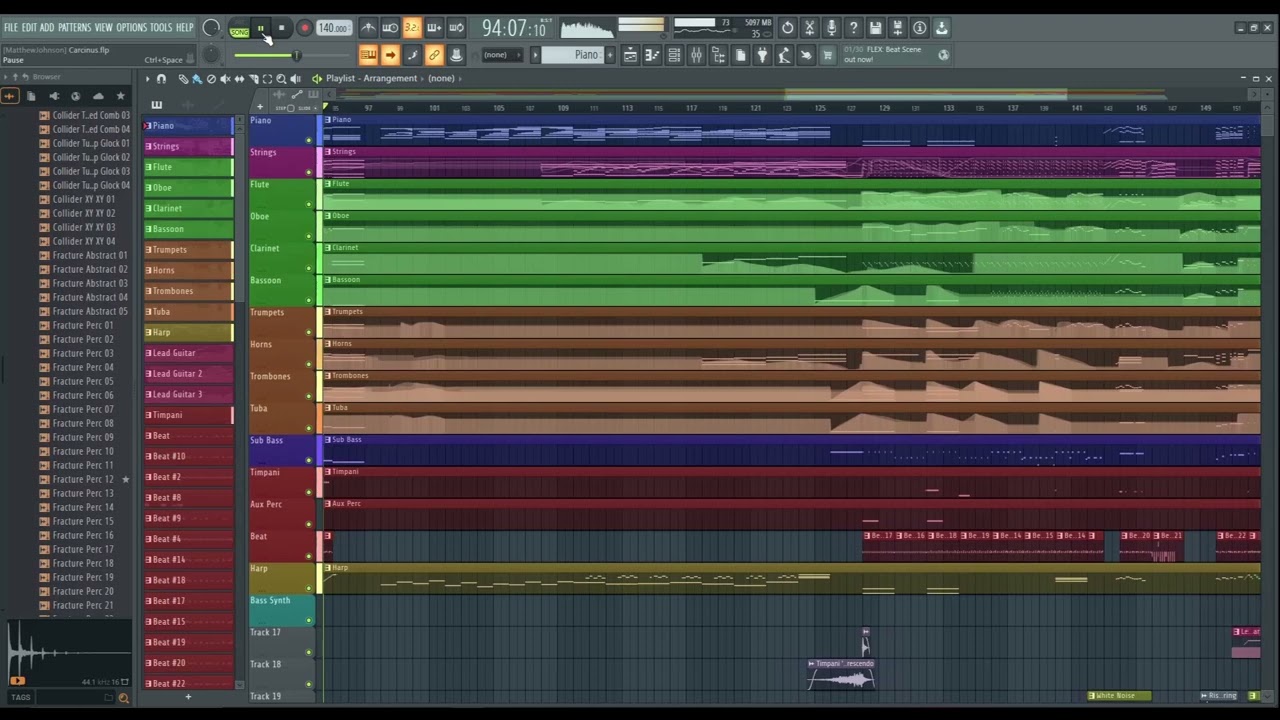Open the help question mark icon
The image size is (1280, 720).
pyautogui.click(x=854, y=28)
